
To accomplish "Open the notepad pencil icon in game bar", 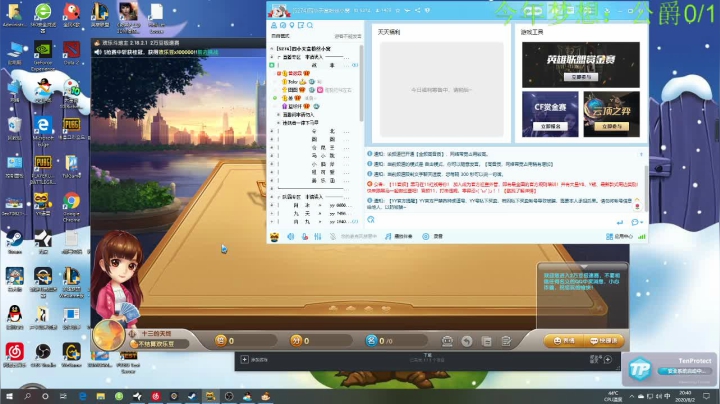I will click(506, 341).
